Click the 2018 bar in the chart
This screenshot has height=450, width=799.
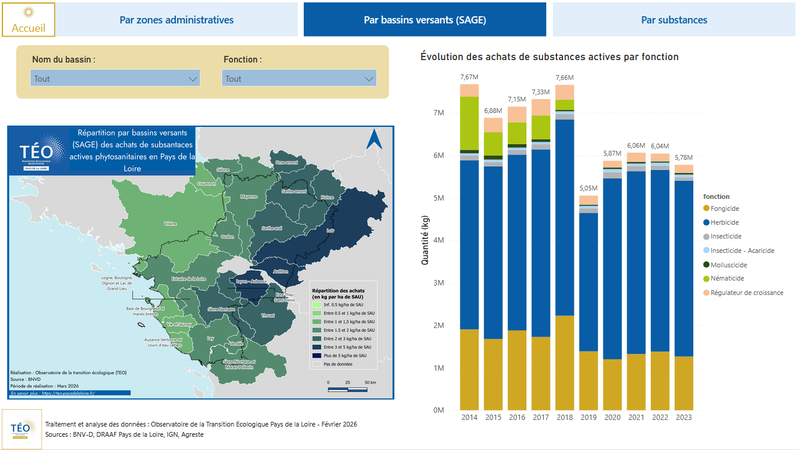point(565,247)
